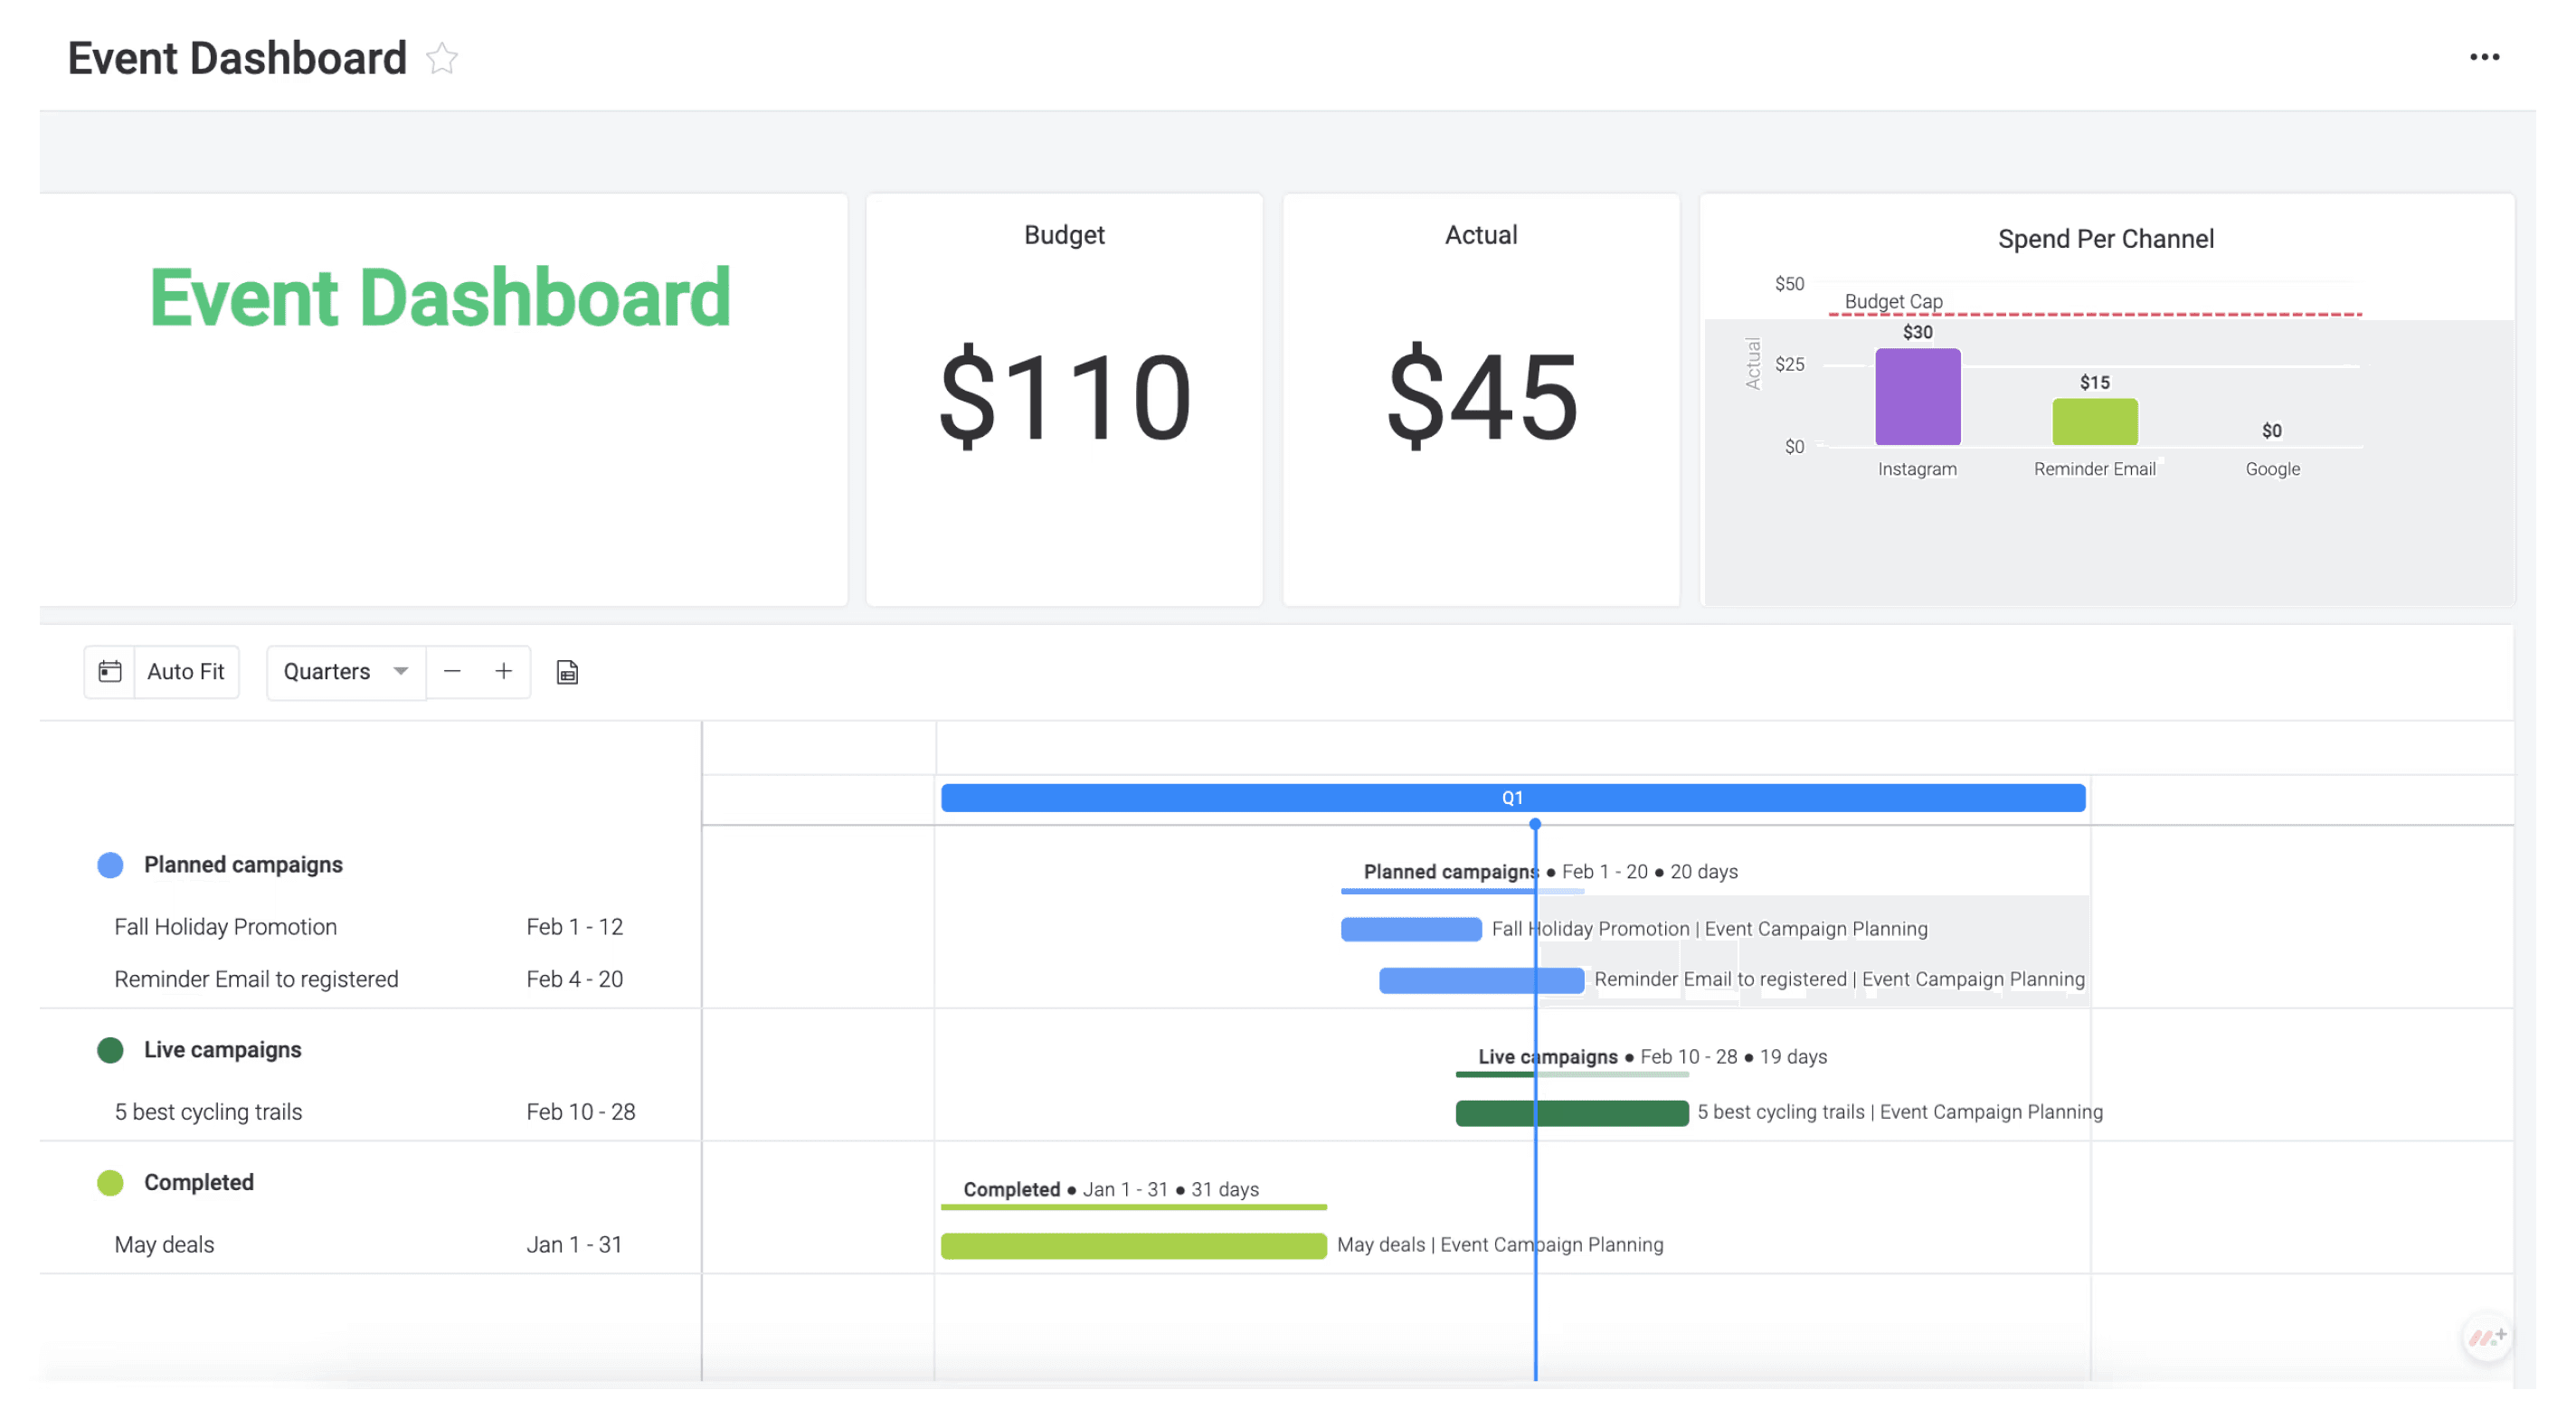The image size is (2576, 1409).
Task: Click the Instagram spend bar in the chart
Action: [1917, 398]
